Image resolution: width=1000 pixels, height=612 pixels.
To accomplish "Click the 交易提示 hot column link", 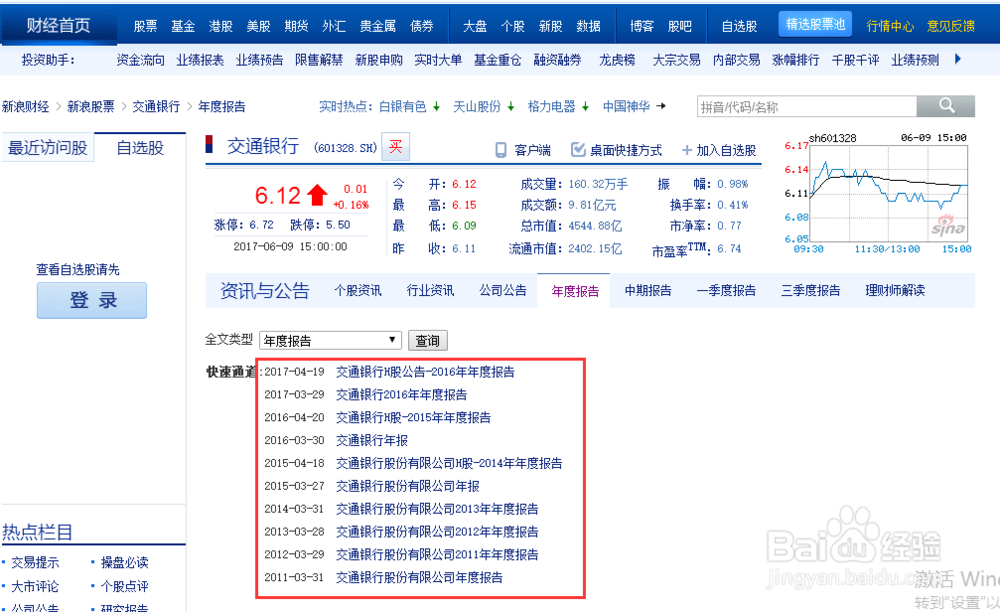I will [x=35, y=562].
